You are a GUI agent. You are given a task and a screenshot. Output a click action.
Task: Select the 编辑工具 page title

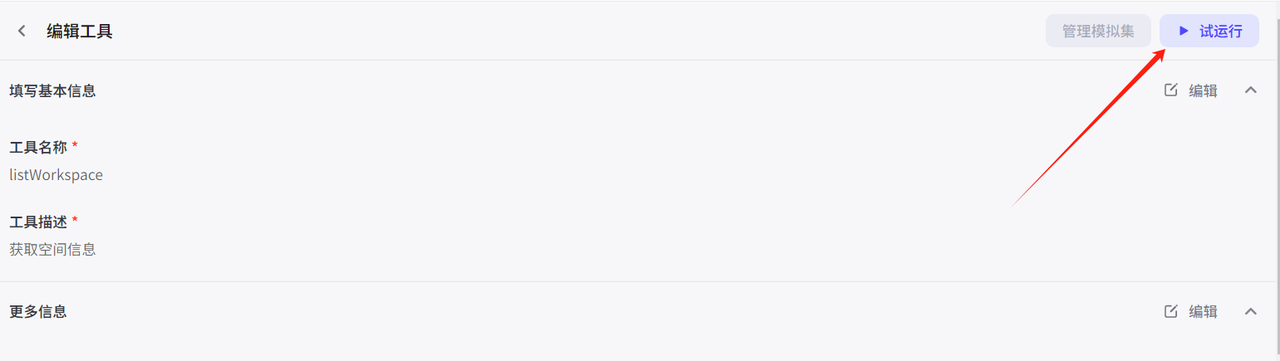coord(80,31)
